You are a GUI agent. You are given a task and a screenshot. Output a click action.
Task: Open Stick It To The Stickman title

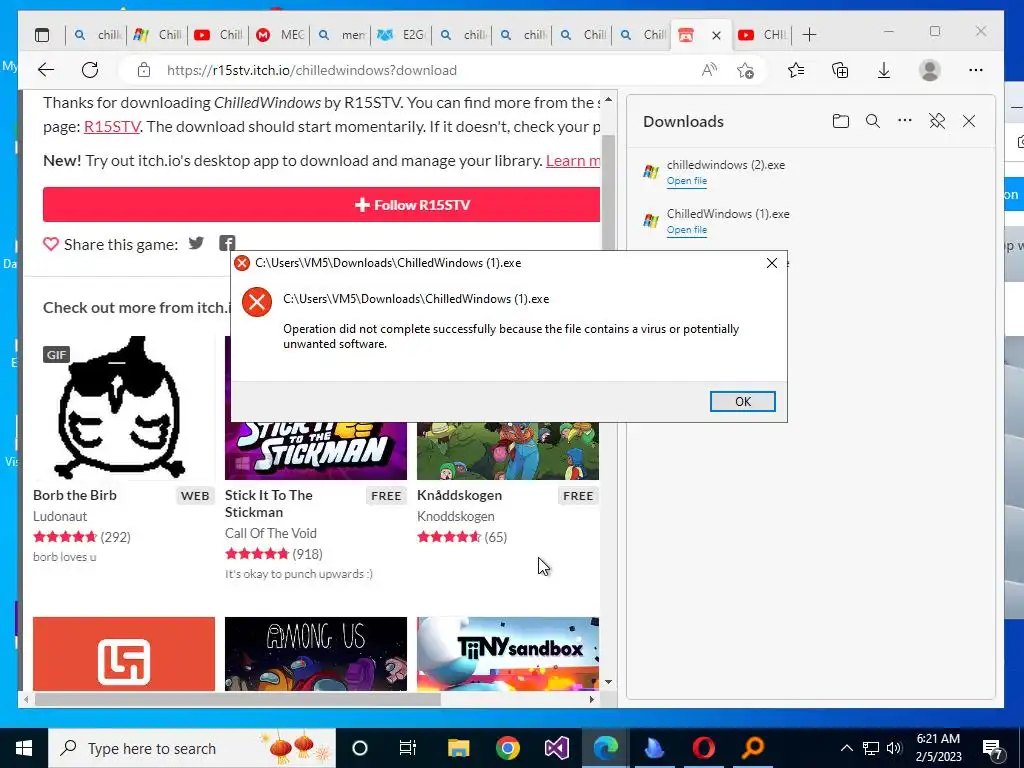(x=268, y=504)
